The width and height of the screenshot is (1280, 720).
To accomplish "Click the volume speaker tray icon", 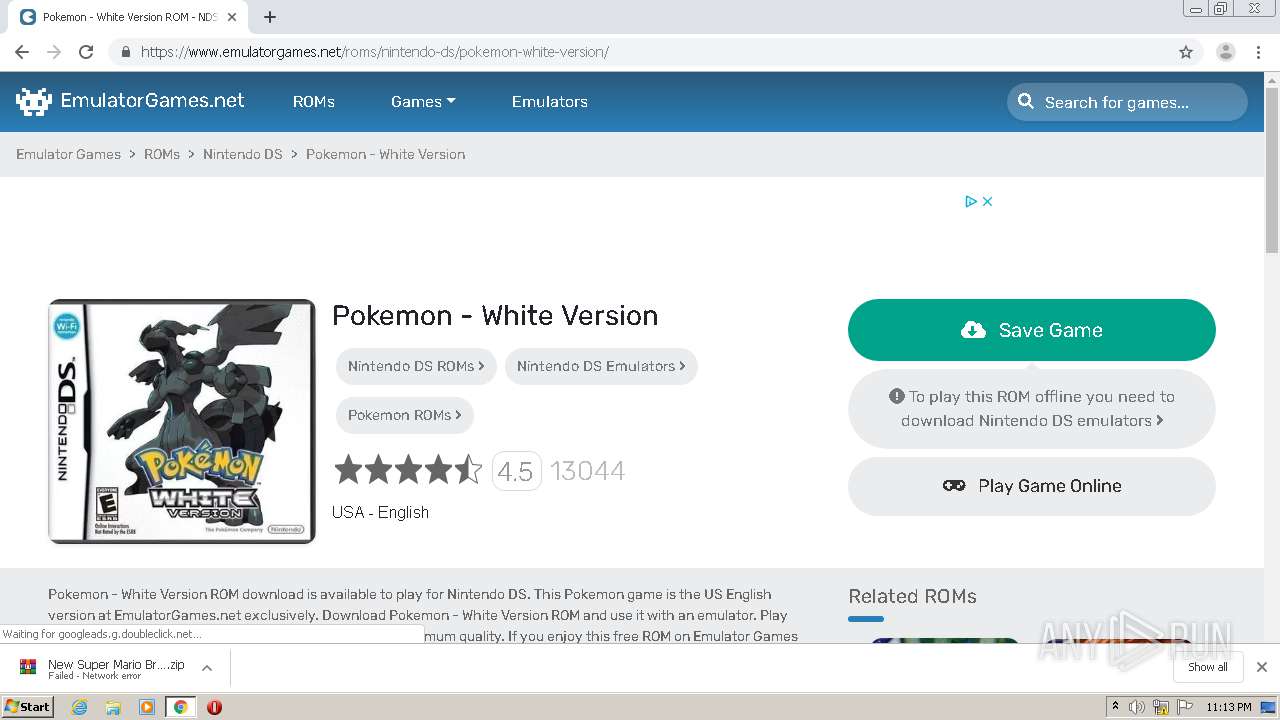I will [1136, 707].
